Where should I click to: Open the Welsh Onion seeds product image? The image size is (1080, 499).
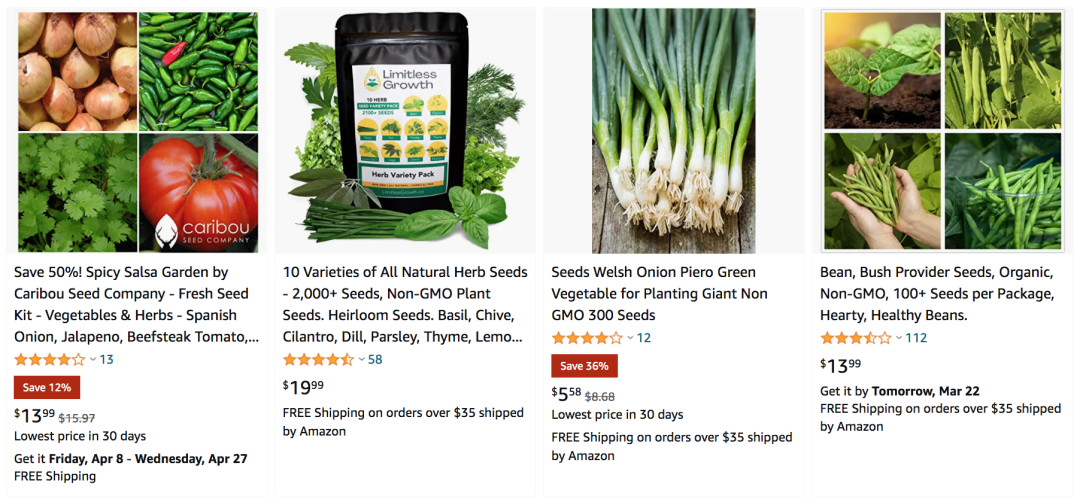click(x=674, y=131)
